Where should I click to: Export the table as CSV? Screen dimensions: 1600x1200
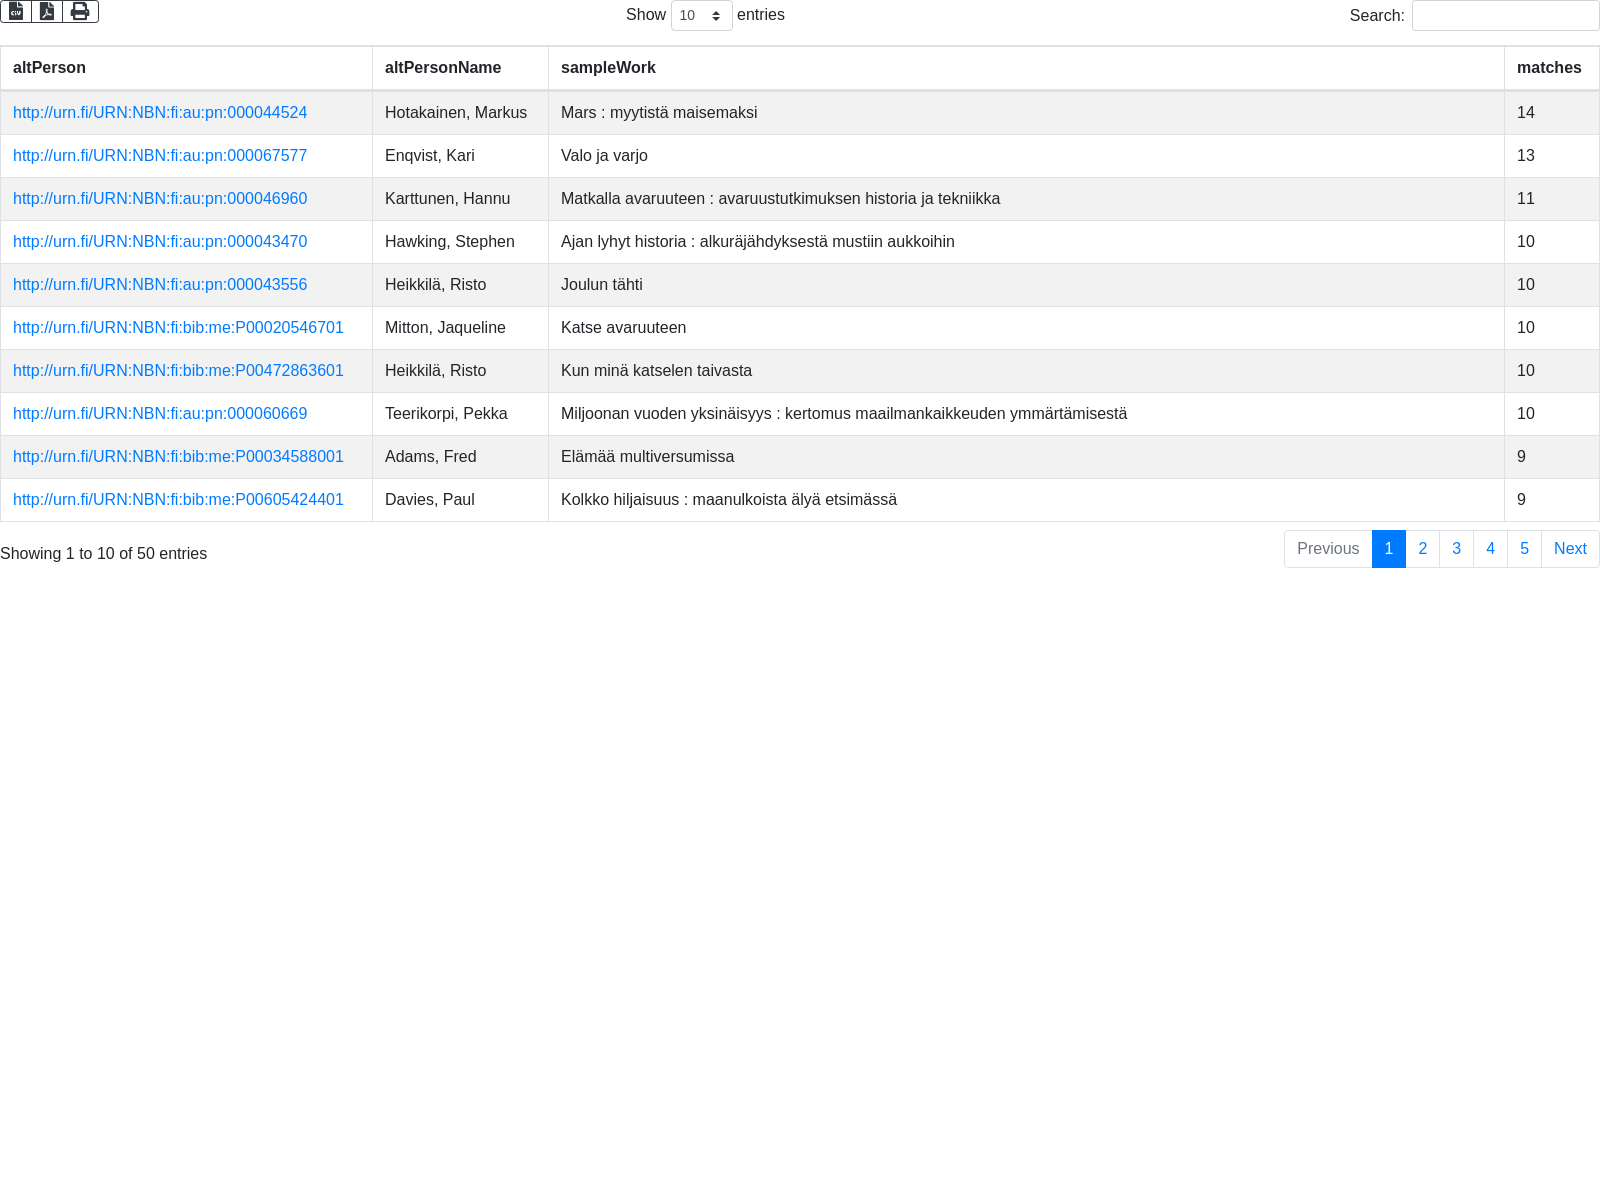[16, 11]
